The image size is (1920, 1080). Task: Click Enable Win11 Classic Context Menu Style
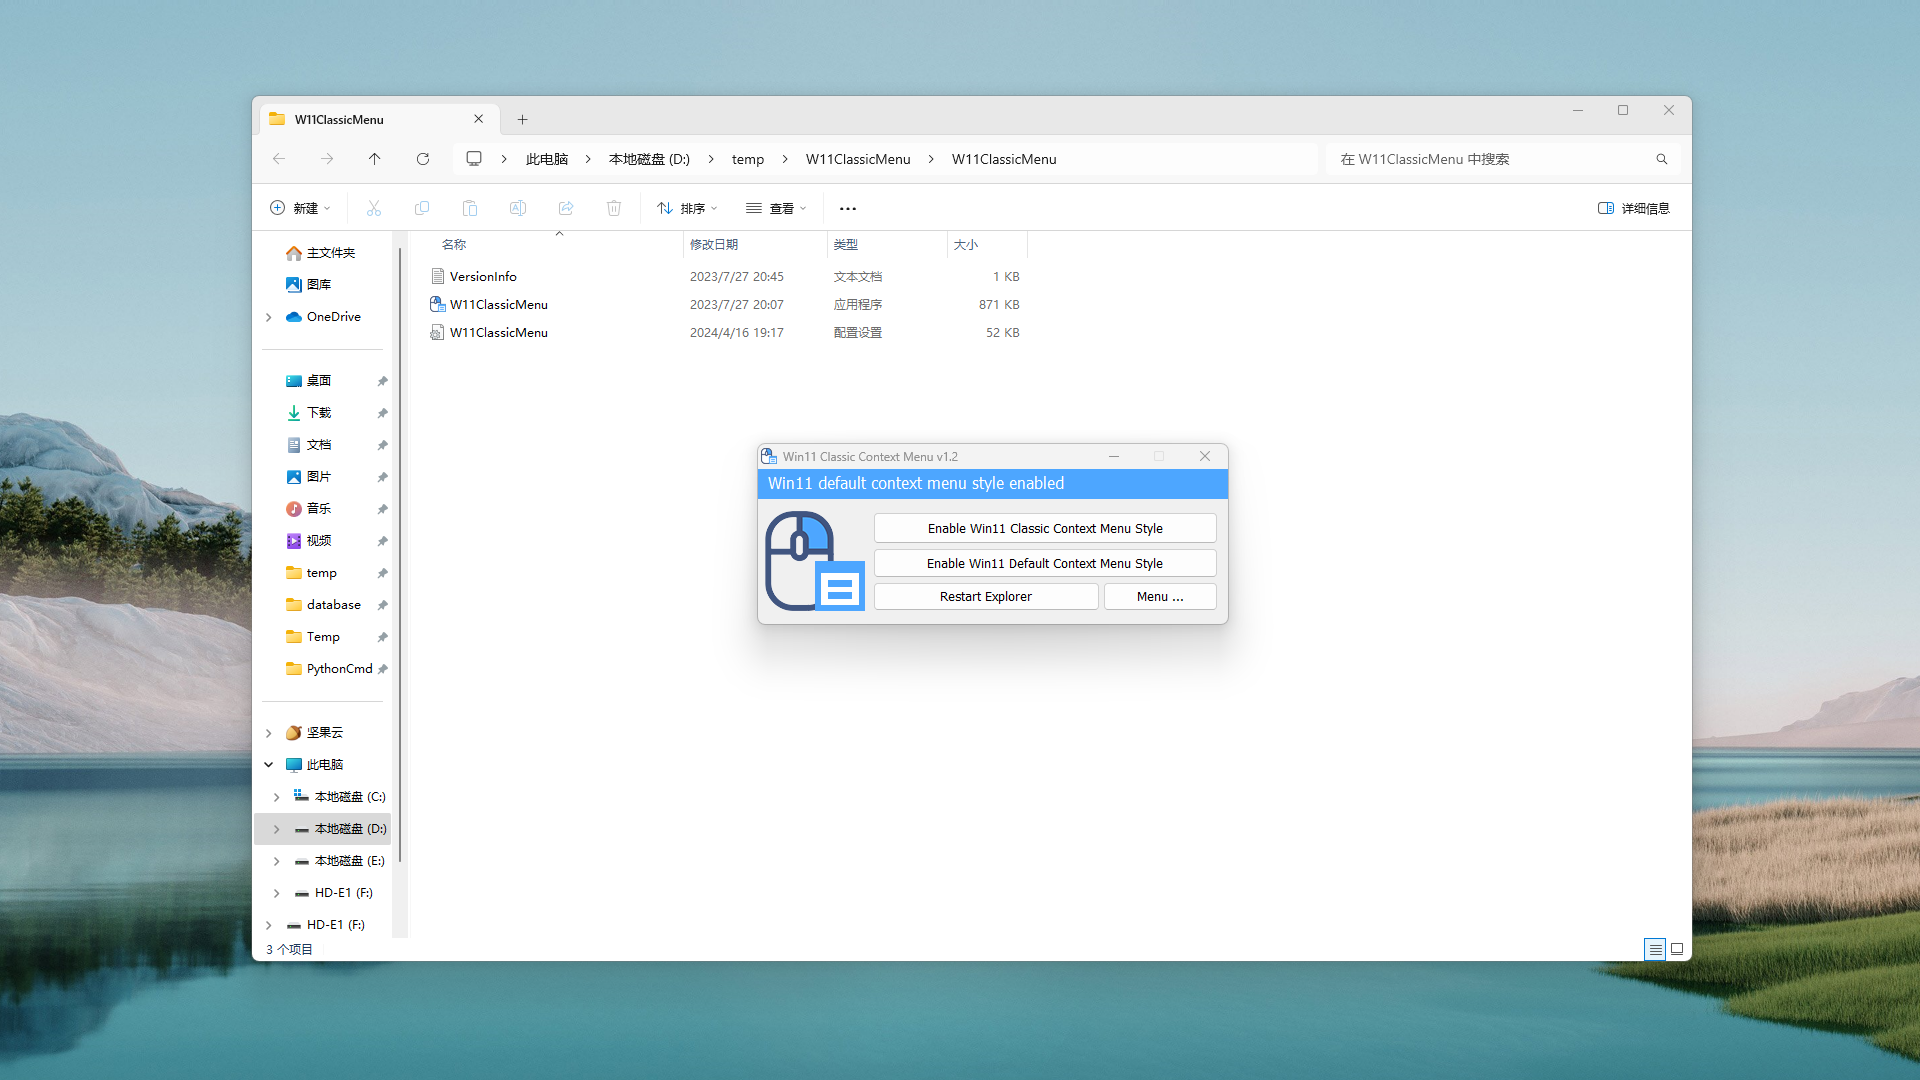(x=1045, y=528)
